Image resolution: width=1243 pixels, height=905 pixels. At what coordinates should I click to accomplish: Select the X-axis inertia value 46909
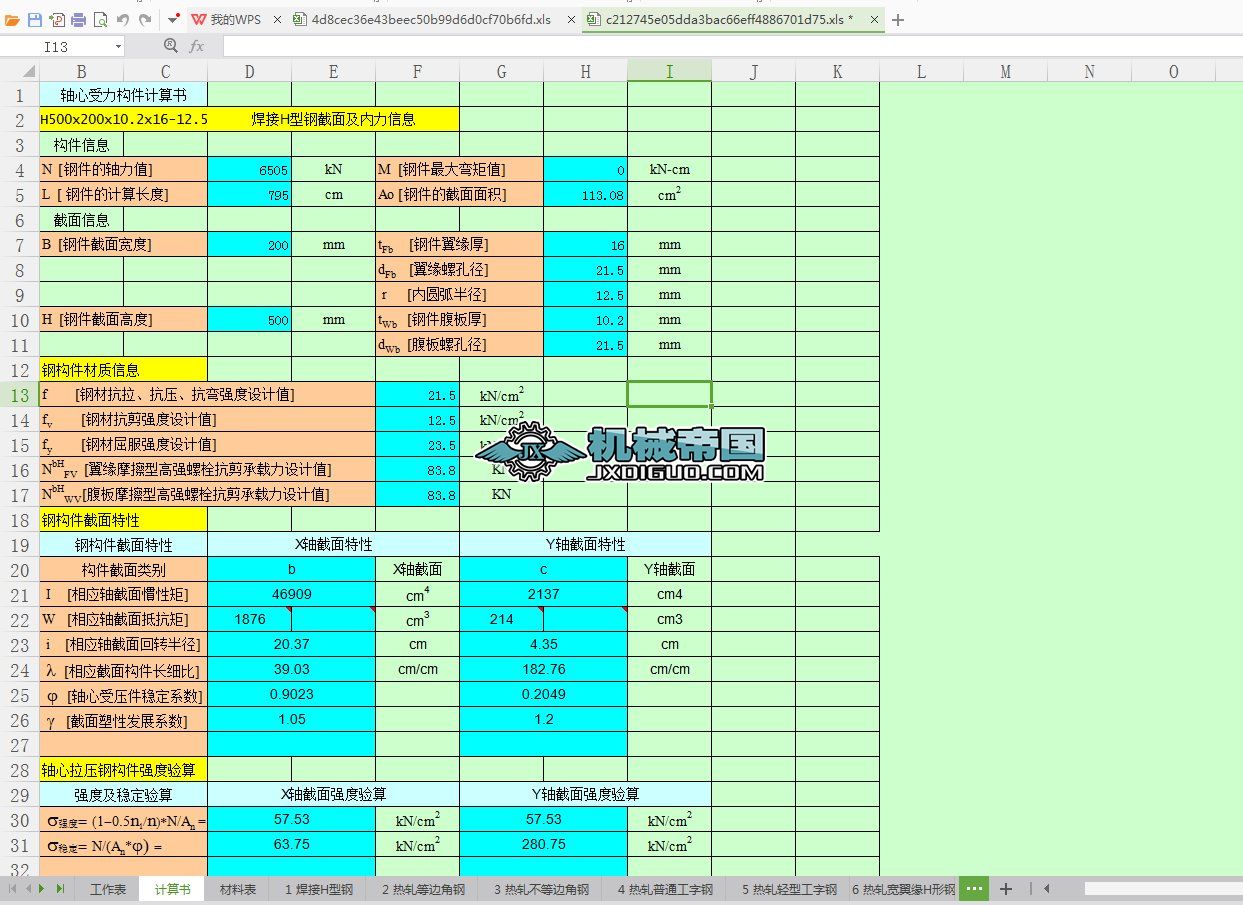[291, 594]
